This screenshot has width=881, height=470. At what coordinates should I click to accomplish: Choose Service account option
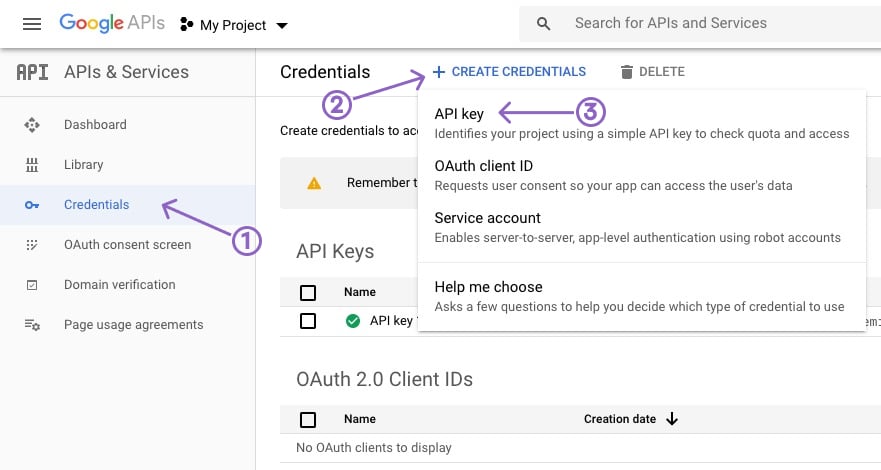pyautogui.click(x=488, y=218)
